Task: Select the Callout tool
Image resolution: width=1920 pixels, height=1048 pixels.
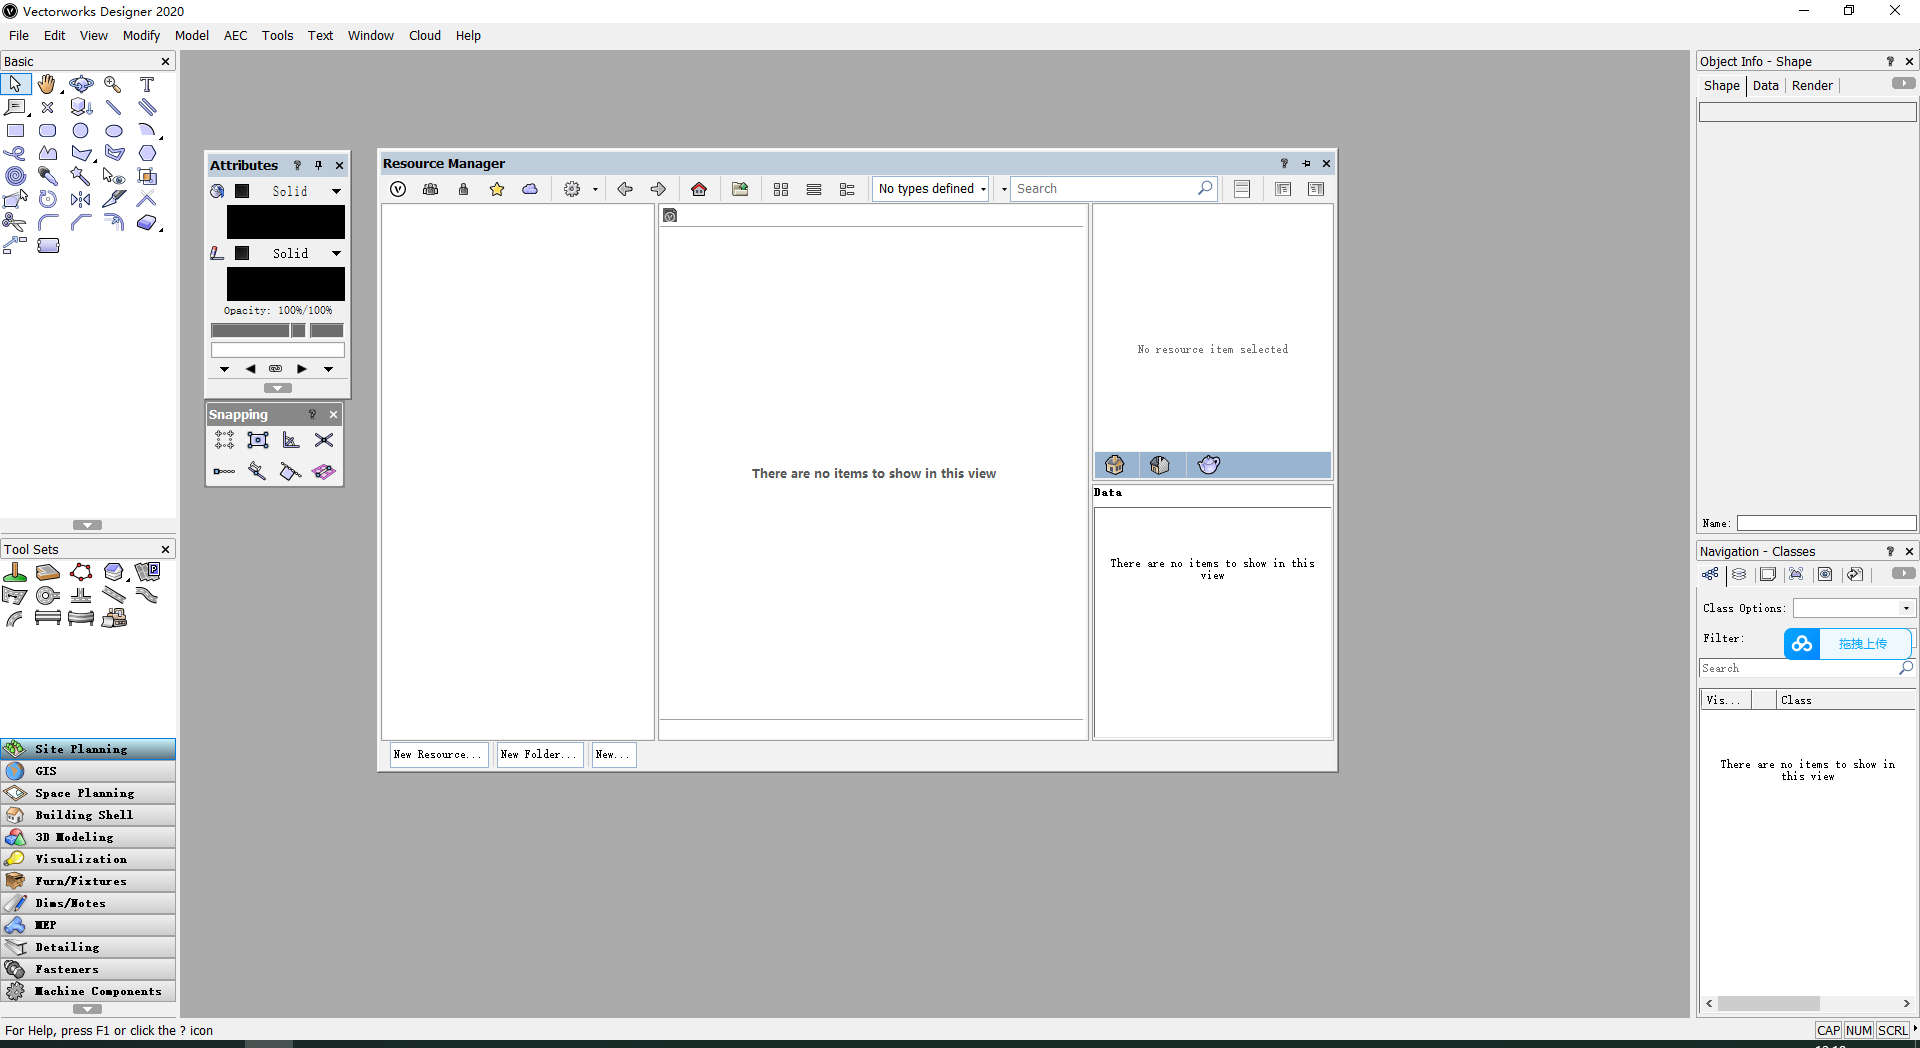Action: coord(16,107)
